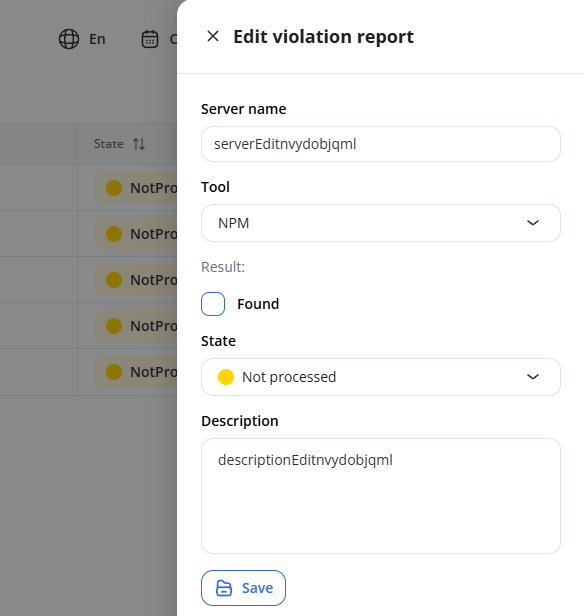Screen dimensions: 584x616
Task: Open the NPM tool combo box
Action: tap(381, 223)
